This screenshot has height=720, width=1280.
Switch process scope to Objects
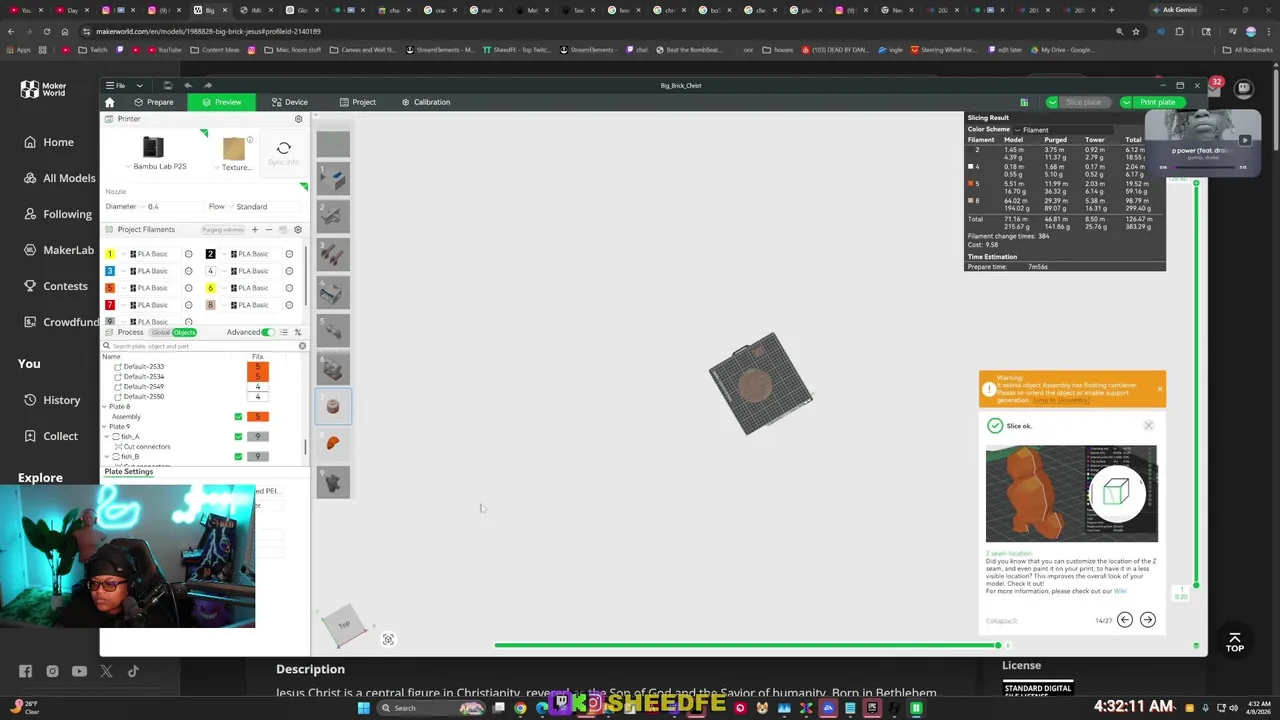(x=184, y=332)
